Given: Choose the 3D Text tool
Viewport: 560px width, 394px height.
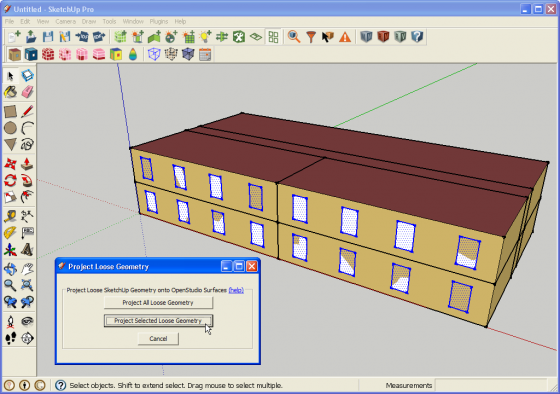Looking at the screenshot, I should 27,250.
